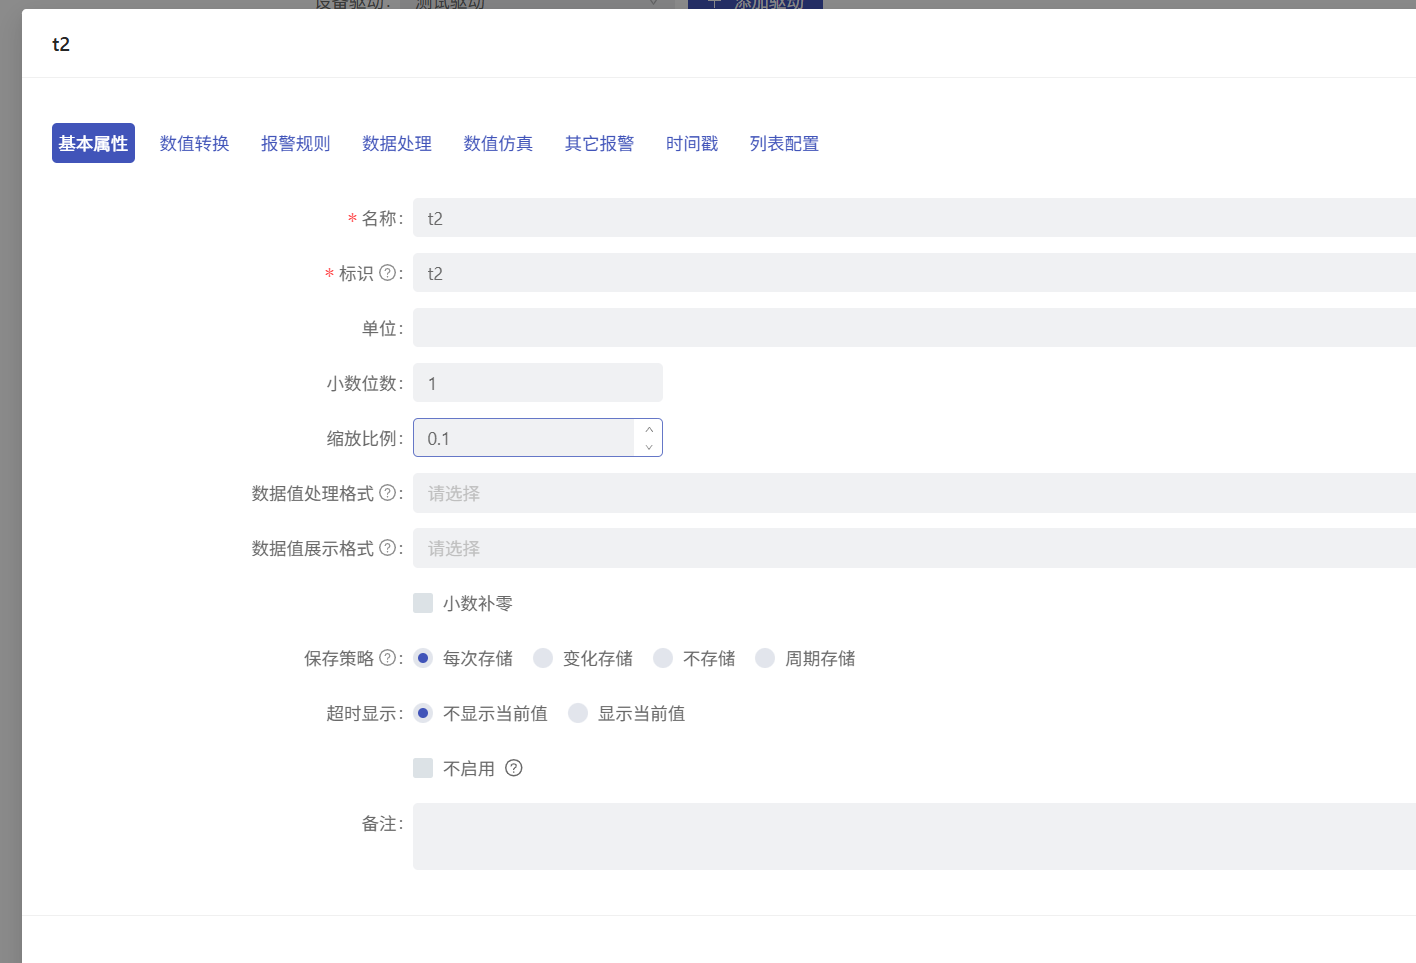The width and height of the screenshot is (1416, 963).
Task: Select 不显示当前值 timeout option
Action: click(x=423, y=713)
